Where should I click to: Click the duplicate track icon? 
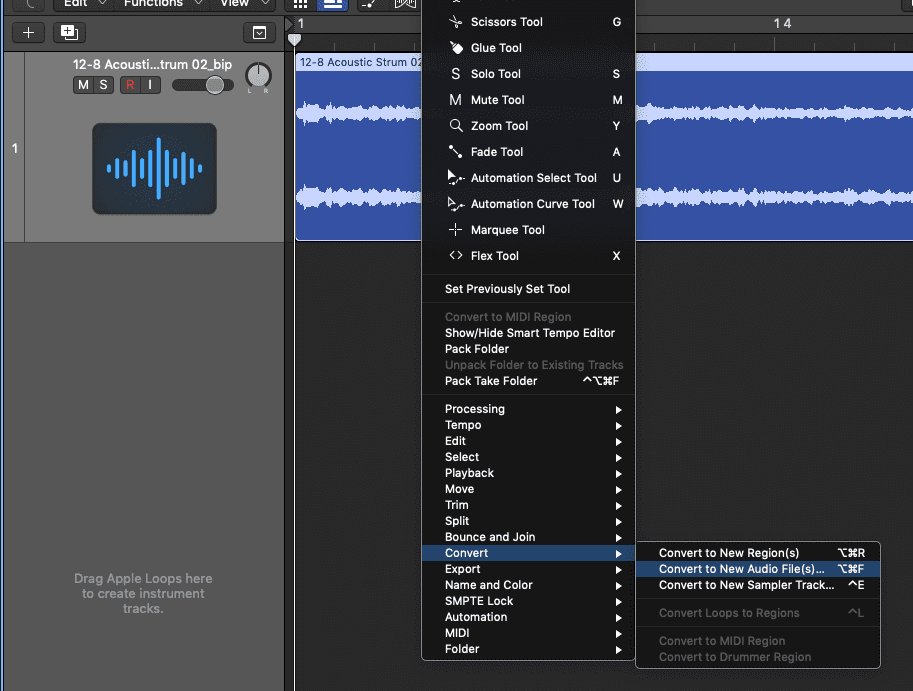tap(69, 33)
